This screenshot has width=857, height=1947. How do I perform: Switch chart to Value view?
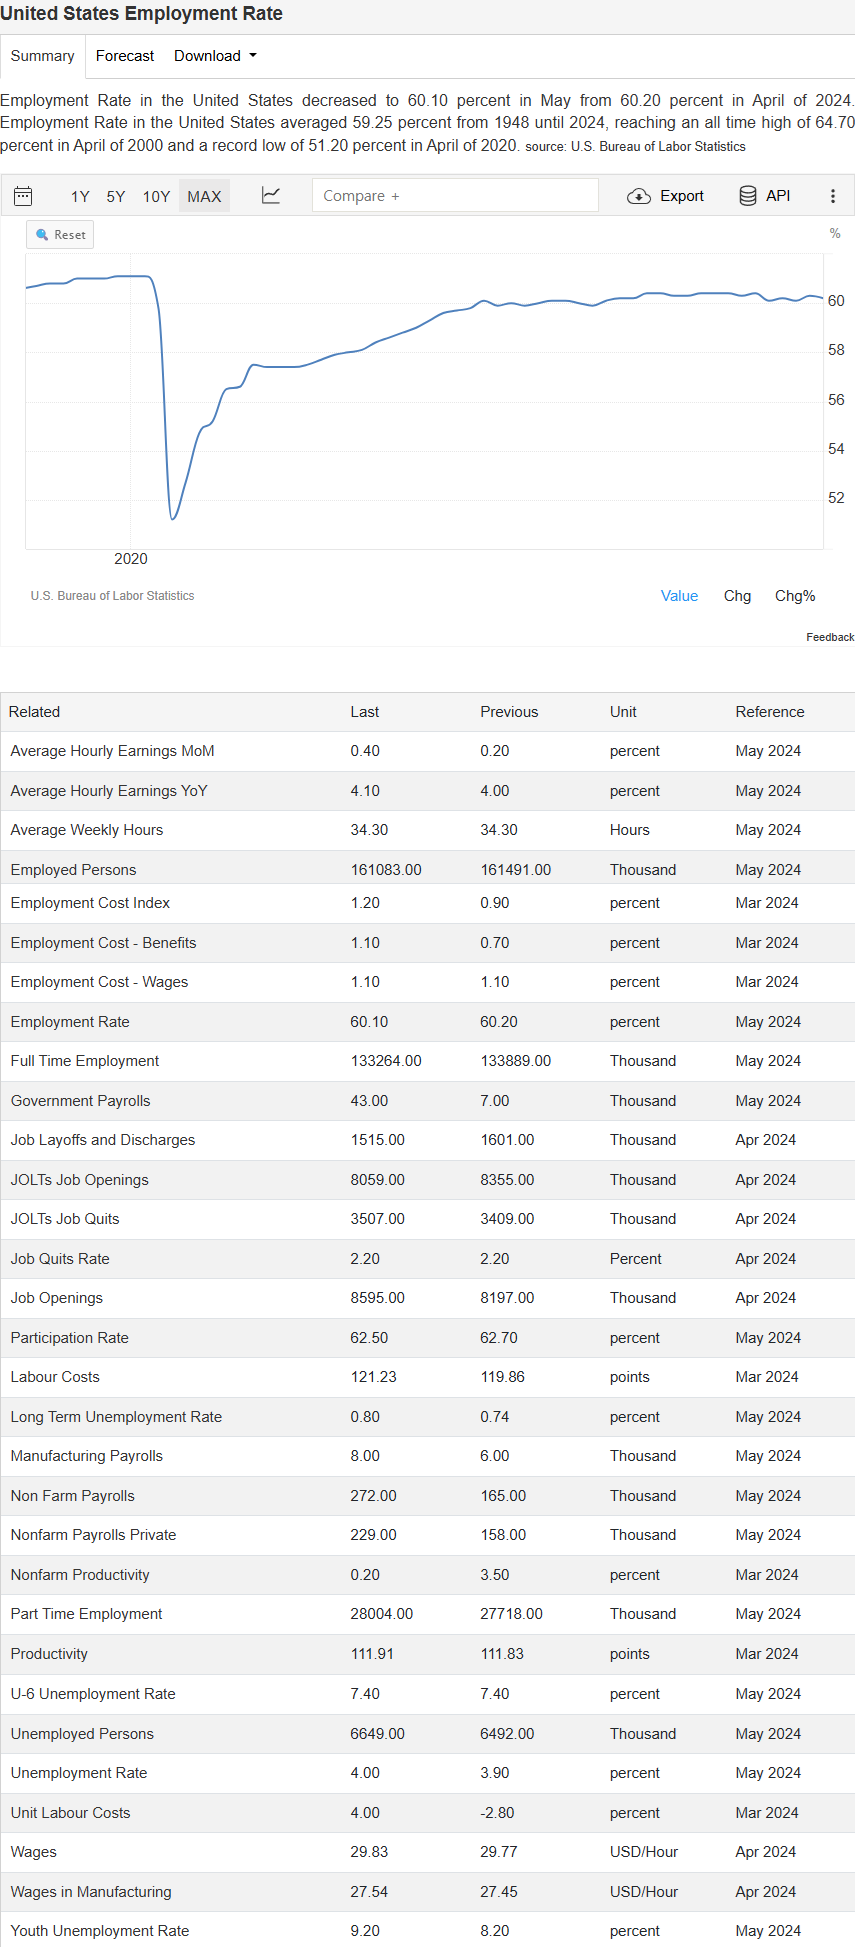(x=679, y=596)
